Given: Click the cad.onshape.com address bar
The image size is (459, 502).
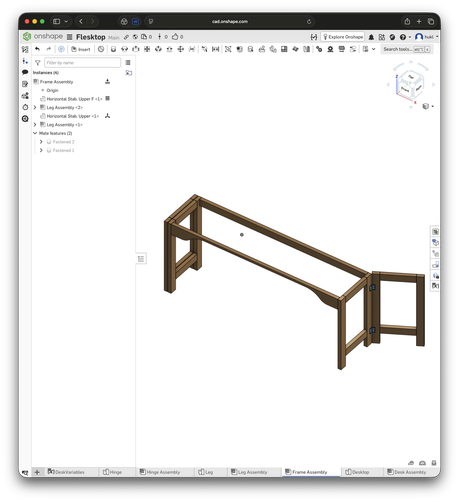Looking at the screenshot, I should 230,21.
